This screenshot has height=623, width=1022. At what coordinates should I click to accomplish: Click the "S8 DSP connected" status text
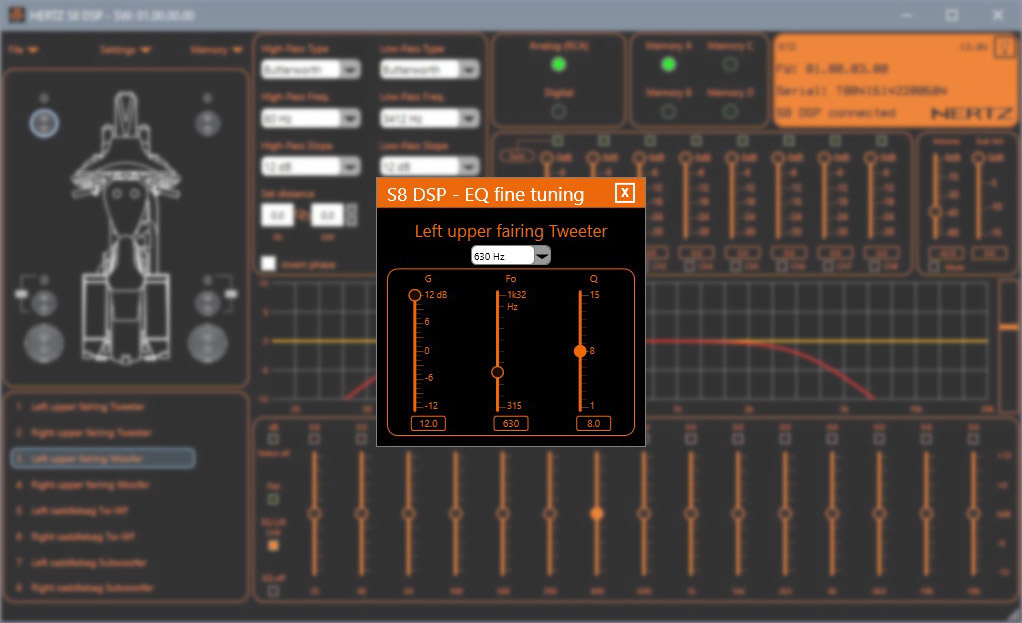(837, 113)
